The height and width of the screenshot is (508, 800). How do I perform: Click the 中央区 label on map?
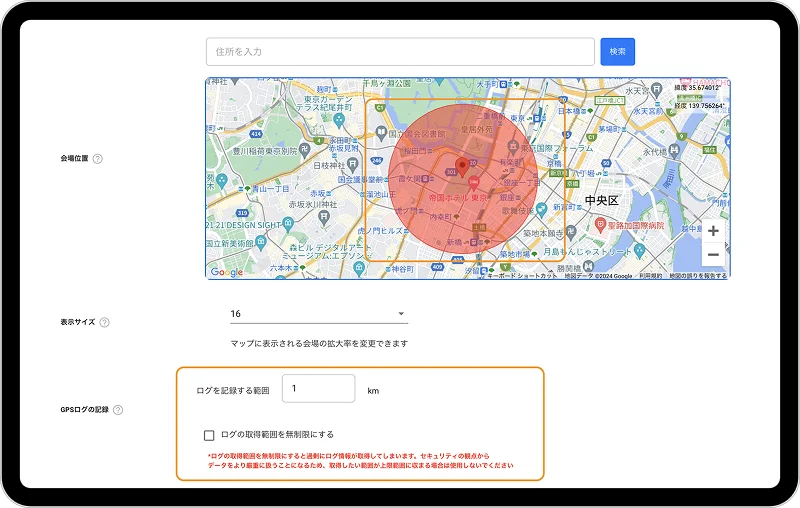(x=602, y=201)
